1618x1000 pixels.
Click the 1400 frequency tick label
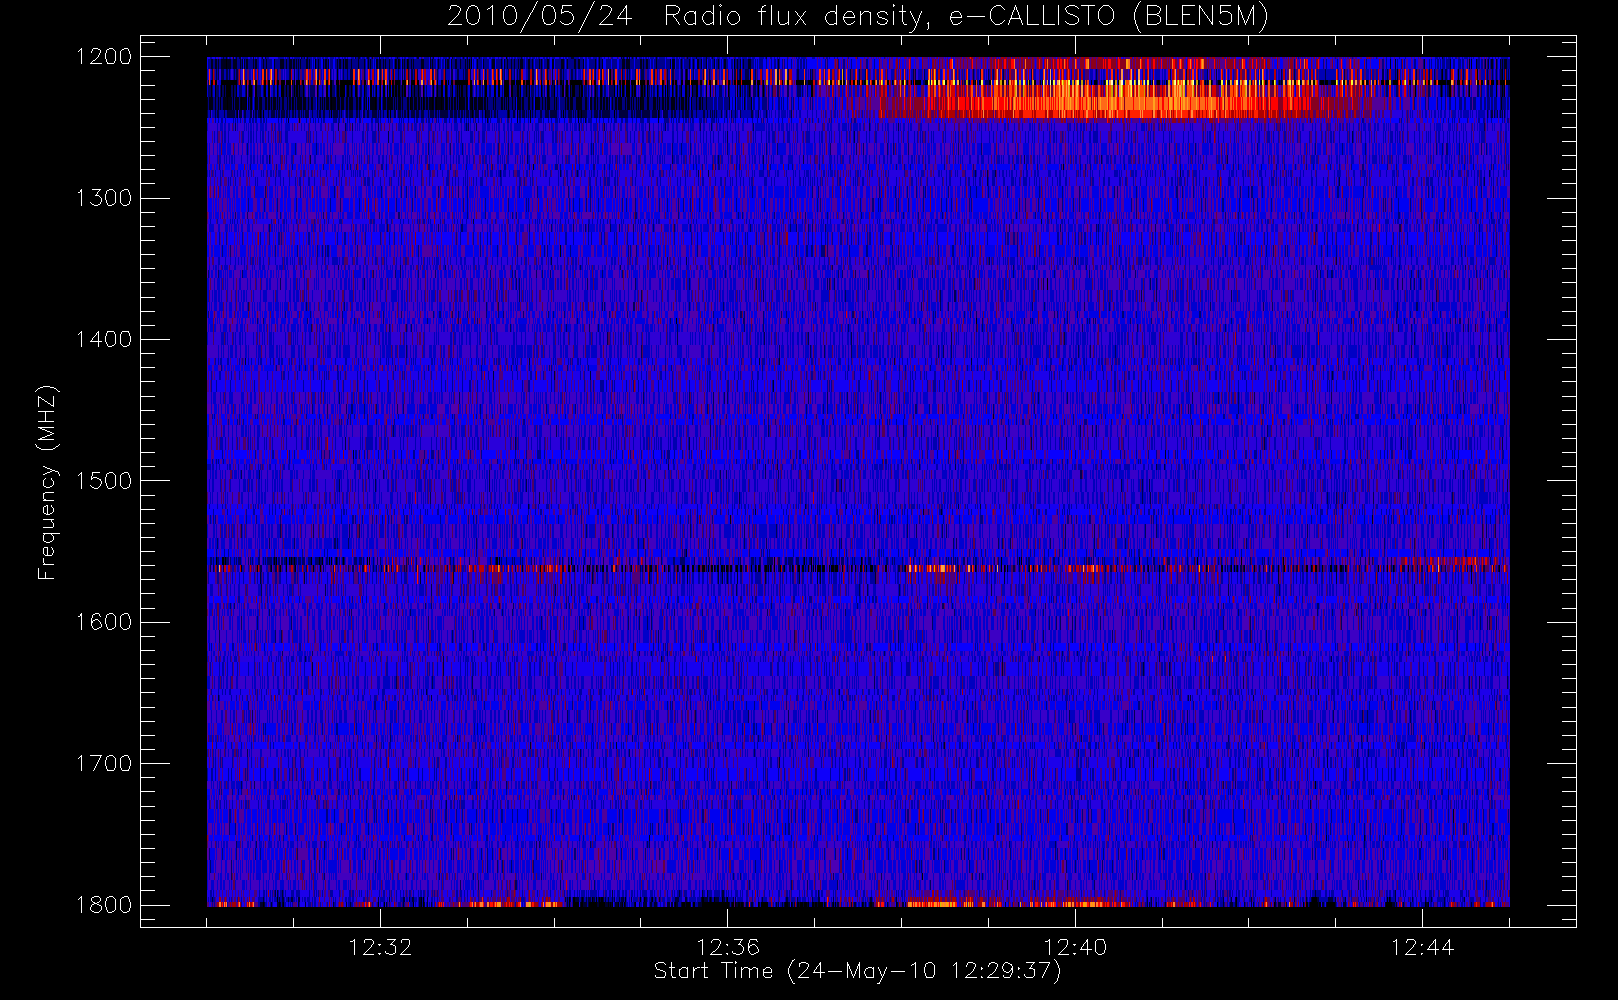(104, 340)
